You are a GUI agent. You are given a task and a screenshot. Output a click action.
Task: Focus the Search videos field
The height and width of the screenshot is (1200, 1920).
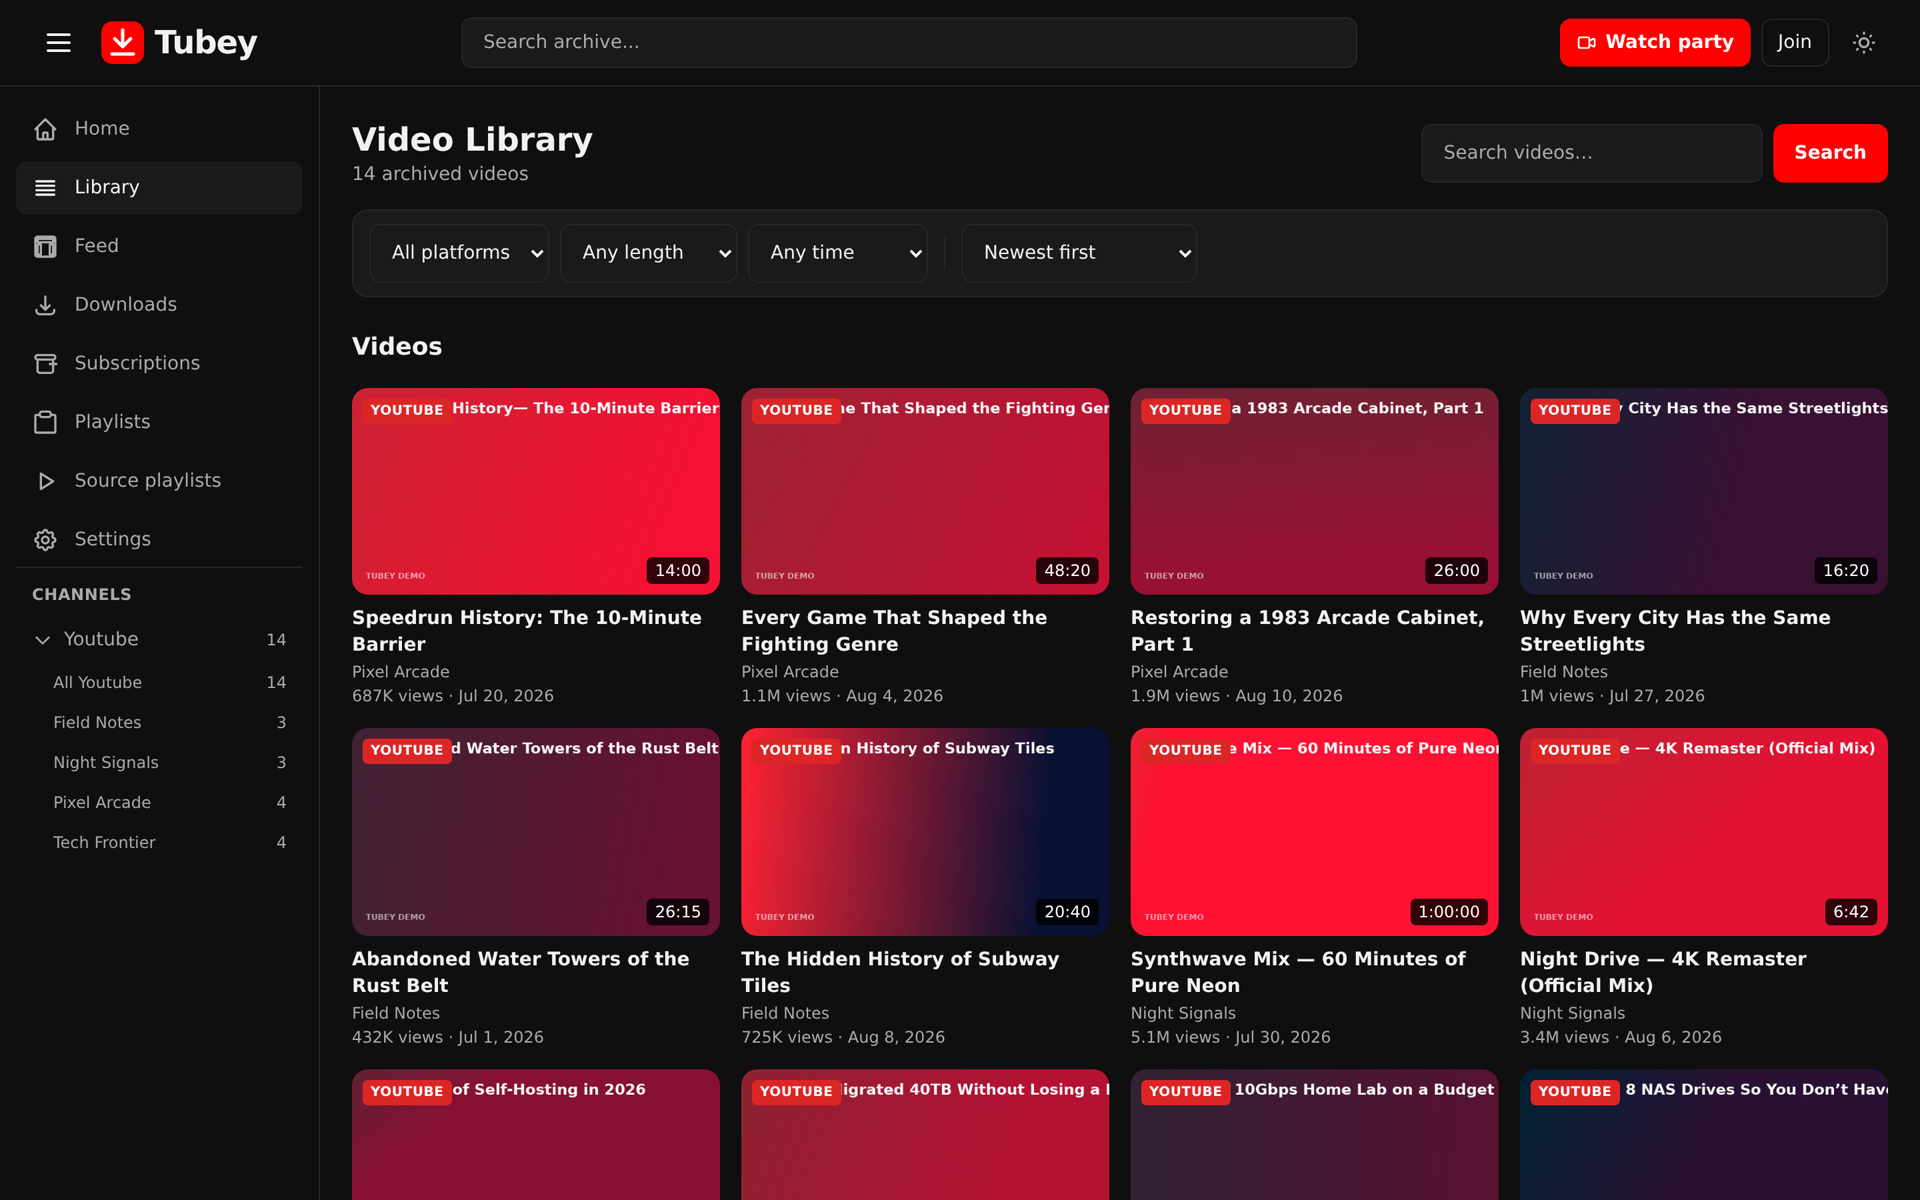coord(1591,153)
